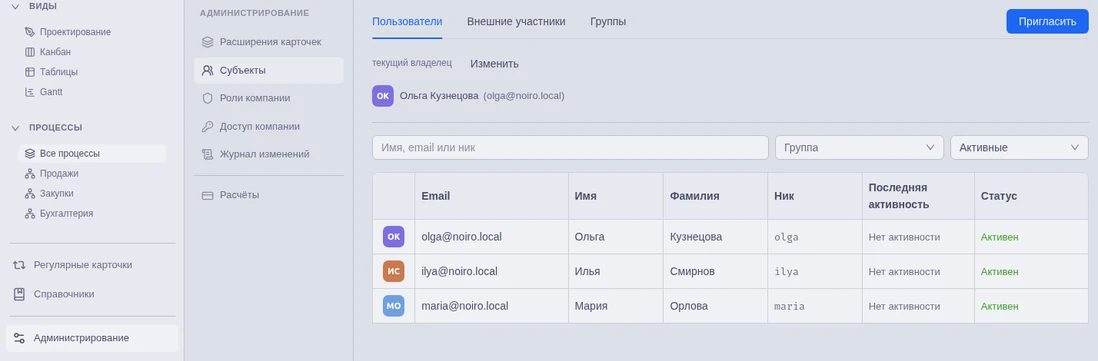1098x361 pixels.
Task: Open the Группа filter dropdown
Action: click(859, 148)
